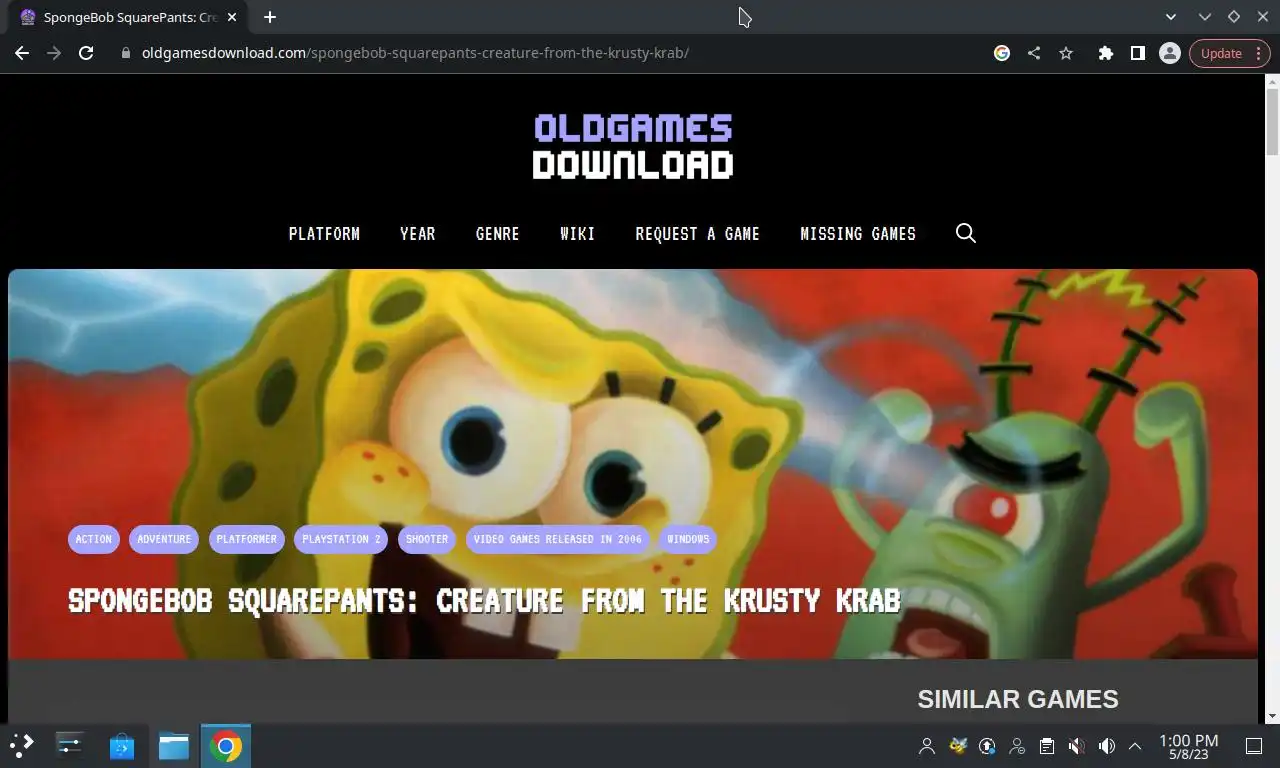Open the YEAR menu

pos(418,234)
